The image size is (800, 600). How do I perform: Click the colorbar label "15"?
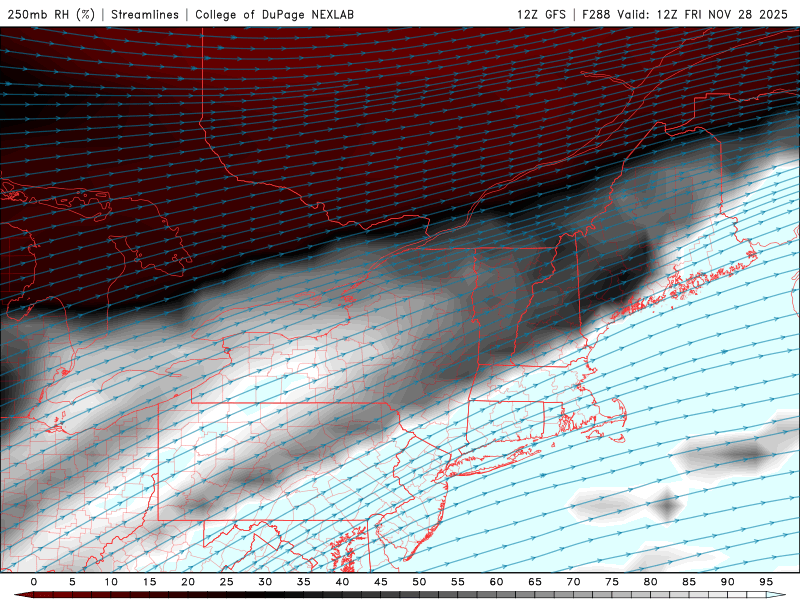(149, 582)
